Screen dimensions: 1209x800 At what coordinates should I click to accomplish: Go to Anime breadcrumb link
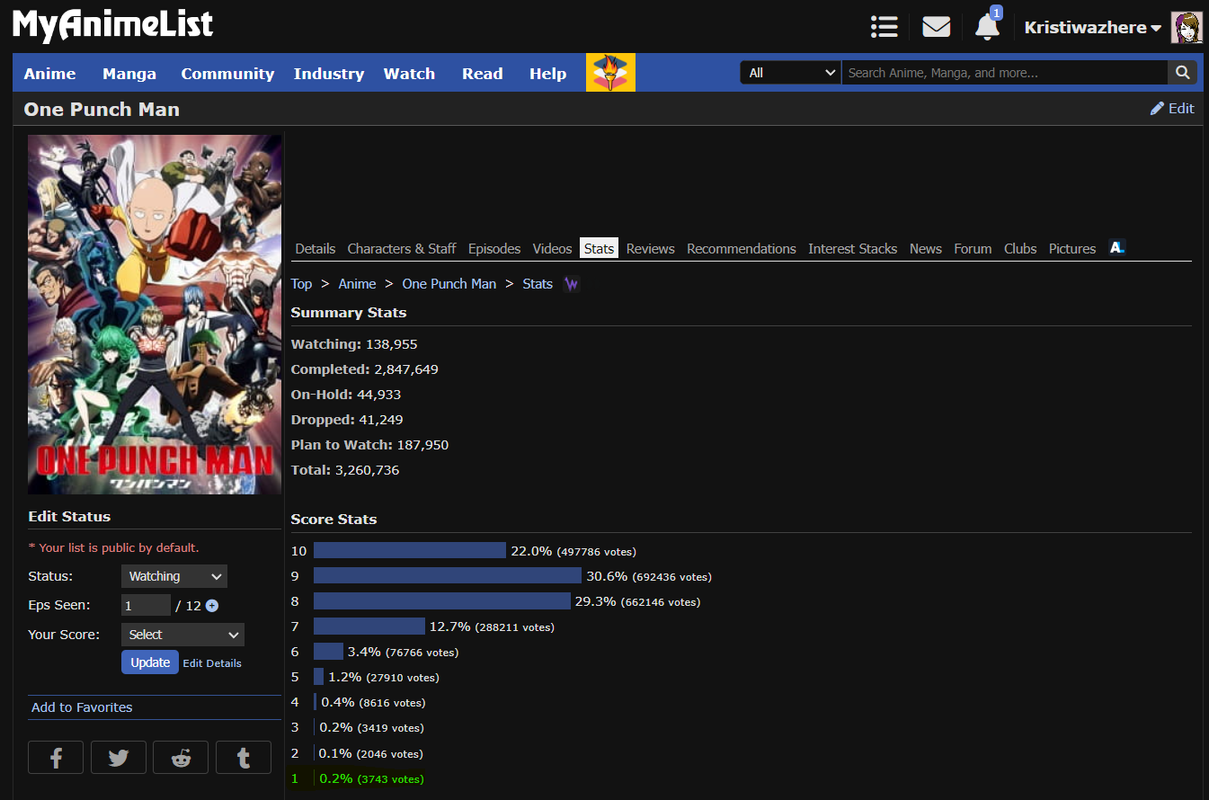coord(357,284)
